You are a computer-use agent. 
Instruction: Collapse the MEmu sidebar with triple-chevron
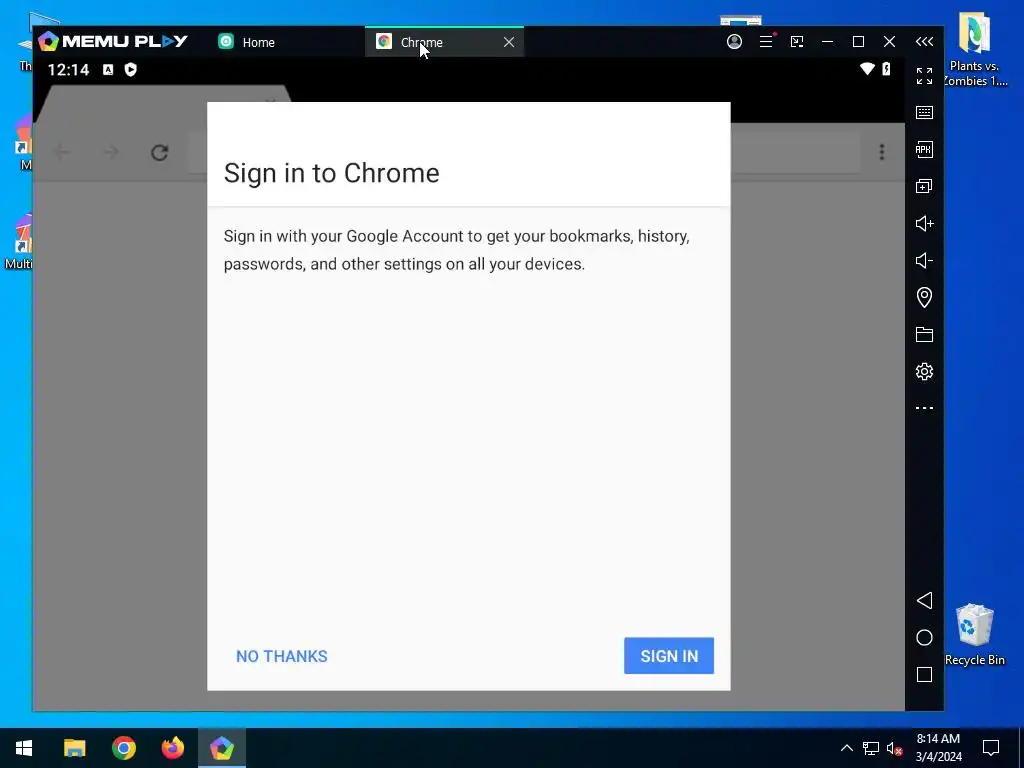[x=924, y=42]
